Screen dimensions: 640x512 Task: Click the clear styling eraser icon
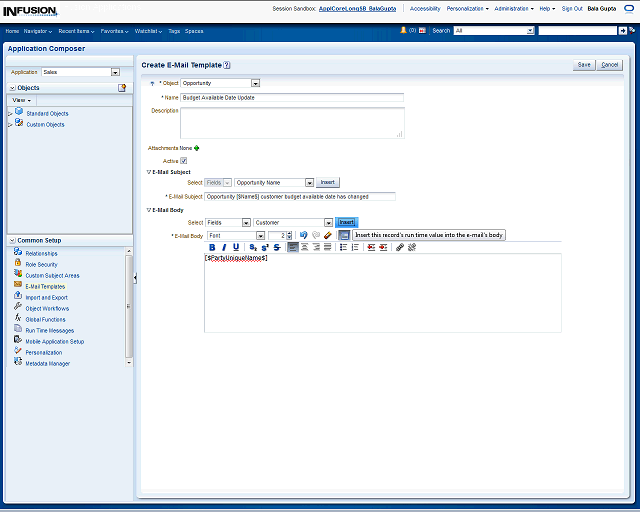(327, 236)
